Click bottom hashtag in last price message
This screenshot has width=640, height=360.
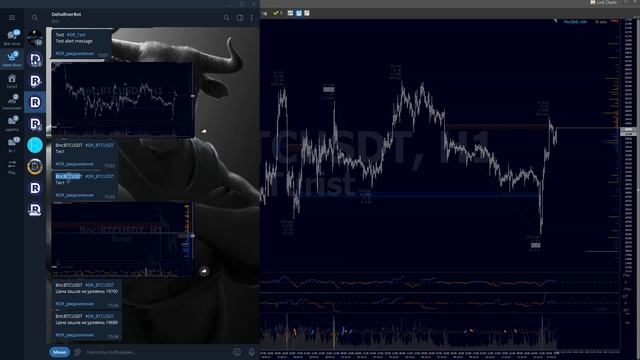[x=74, y=335]
